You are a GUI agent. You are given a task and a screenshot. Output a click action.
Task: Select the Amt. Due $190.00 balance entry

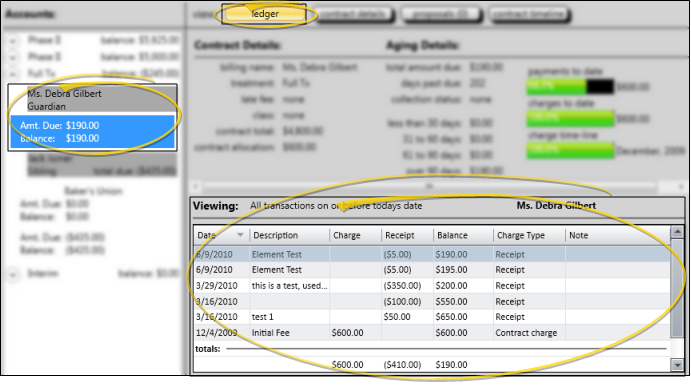click(93, 132)
